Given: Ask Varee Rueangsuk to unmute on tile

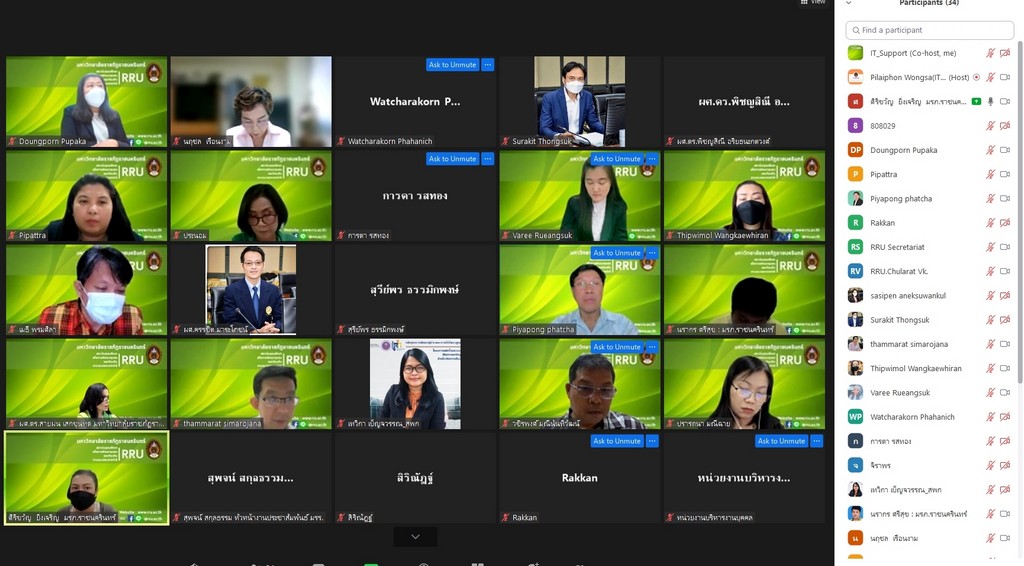Looking at the screenshot, I should 616,159.
